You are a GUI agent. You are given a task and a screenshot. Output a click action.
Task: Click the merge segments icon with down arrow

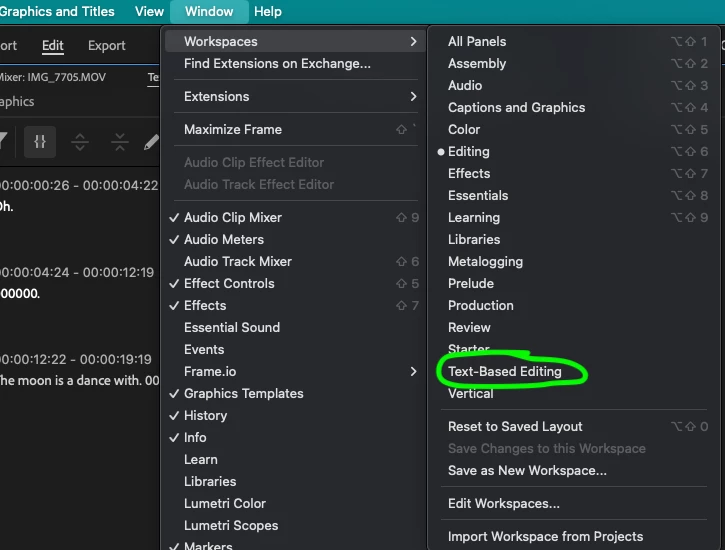[x=120, y=142]
